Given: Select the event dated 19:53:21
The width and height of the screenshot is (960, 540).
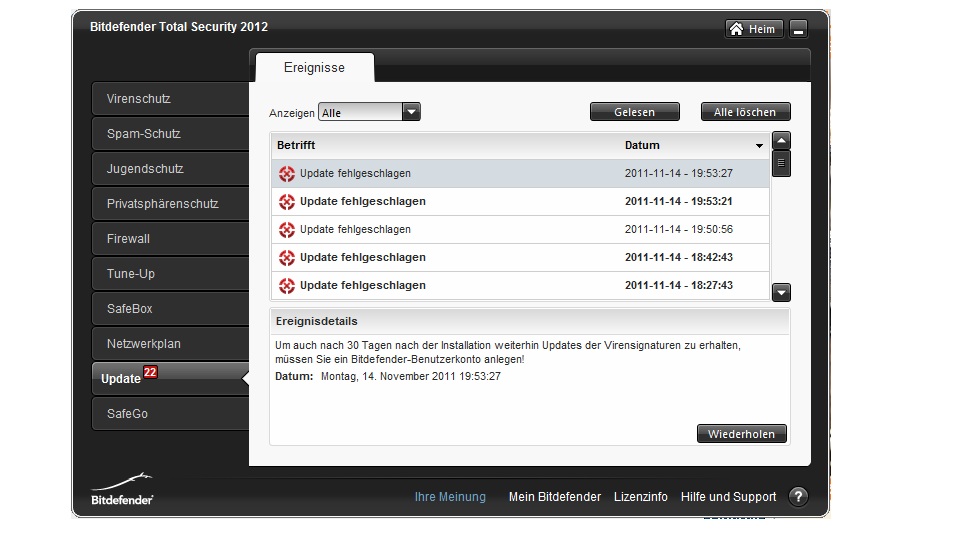Looking at the screenshot, I should [520, 201].
